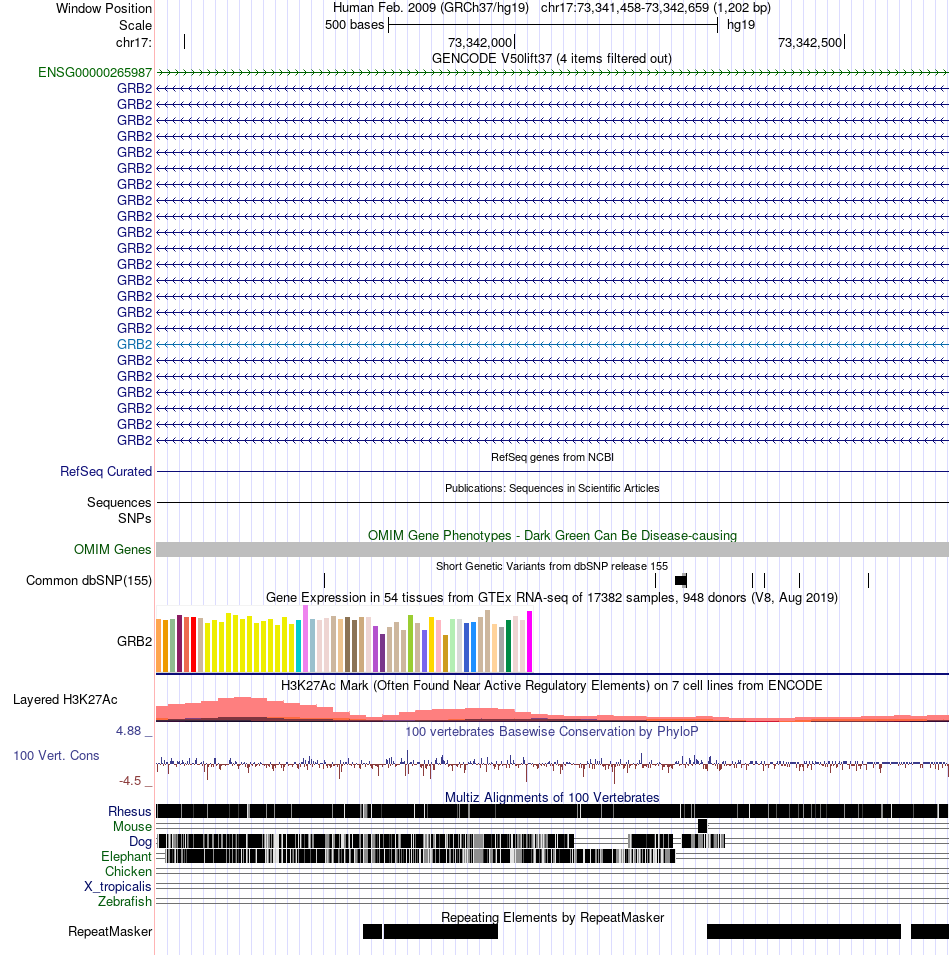Viewport: 950px width, 955px height.
Task: Open the RepeatMasker track label
Action: [x=110, y=931]
